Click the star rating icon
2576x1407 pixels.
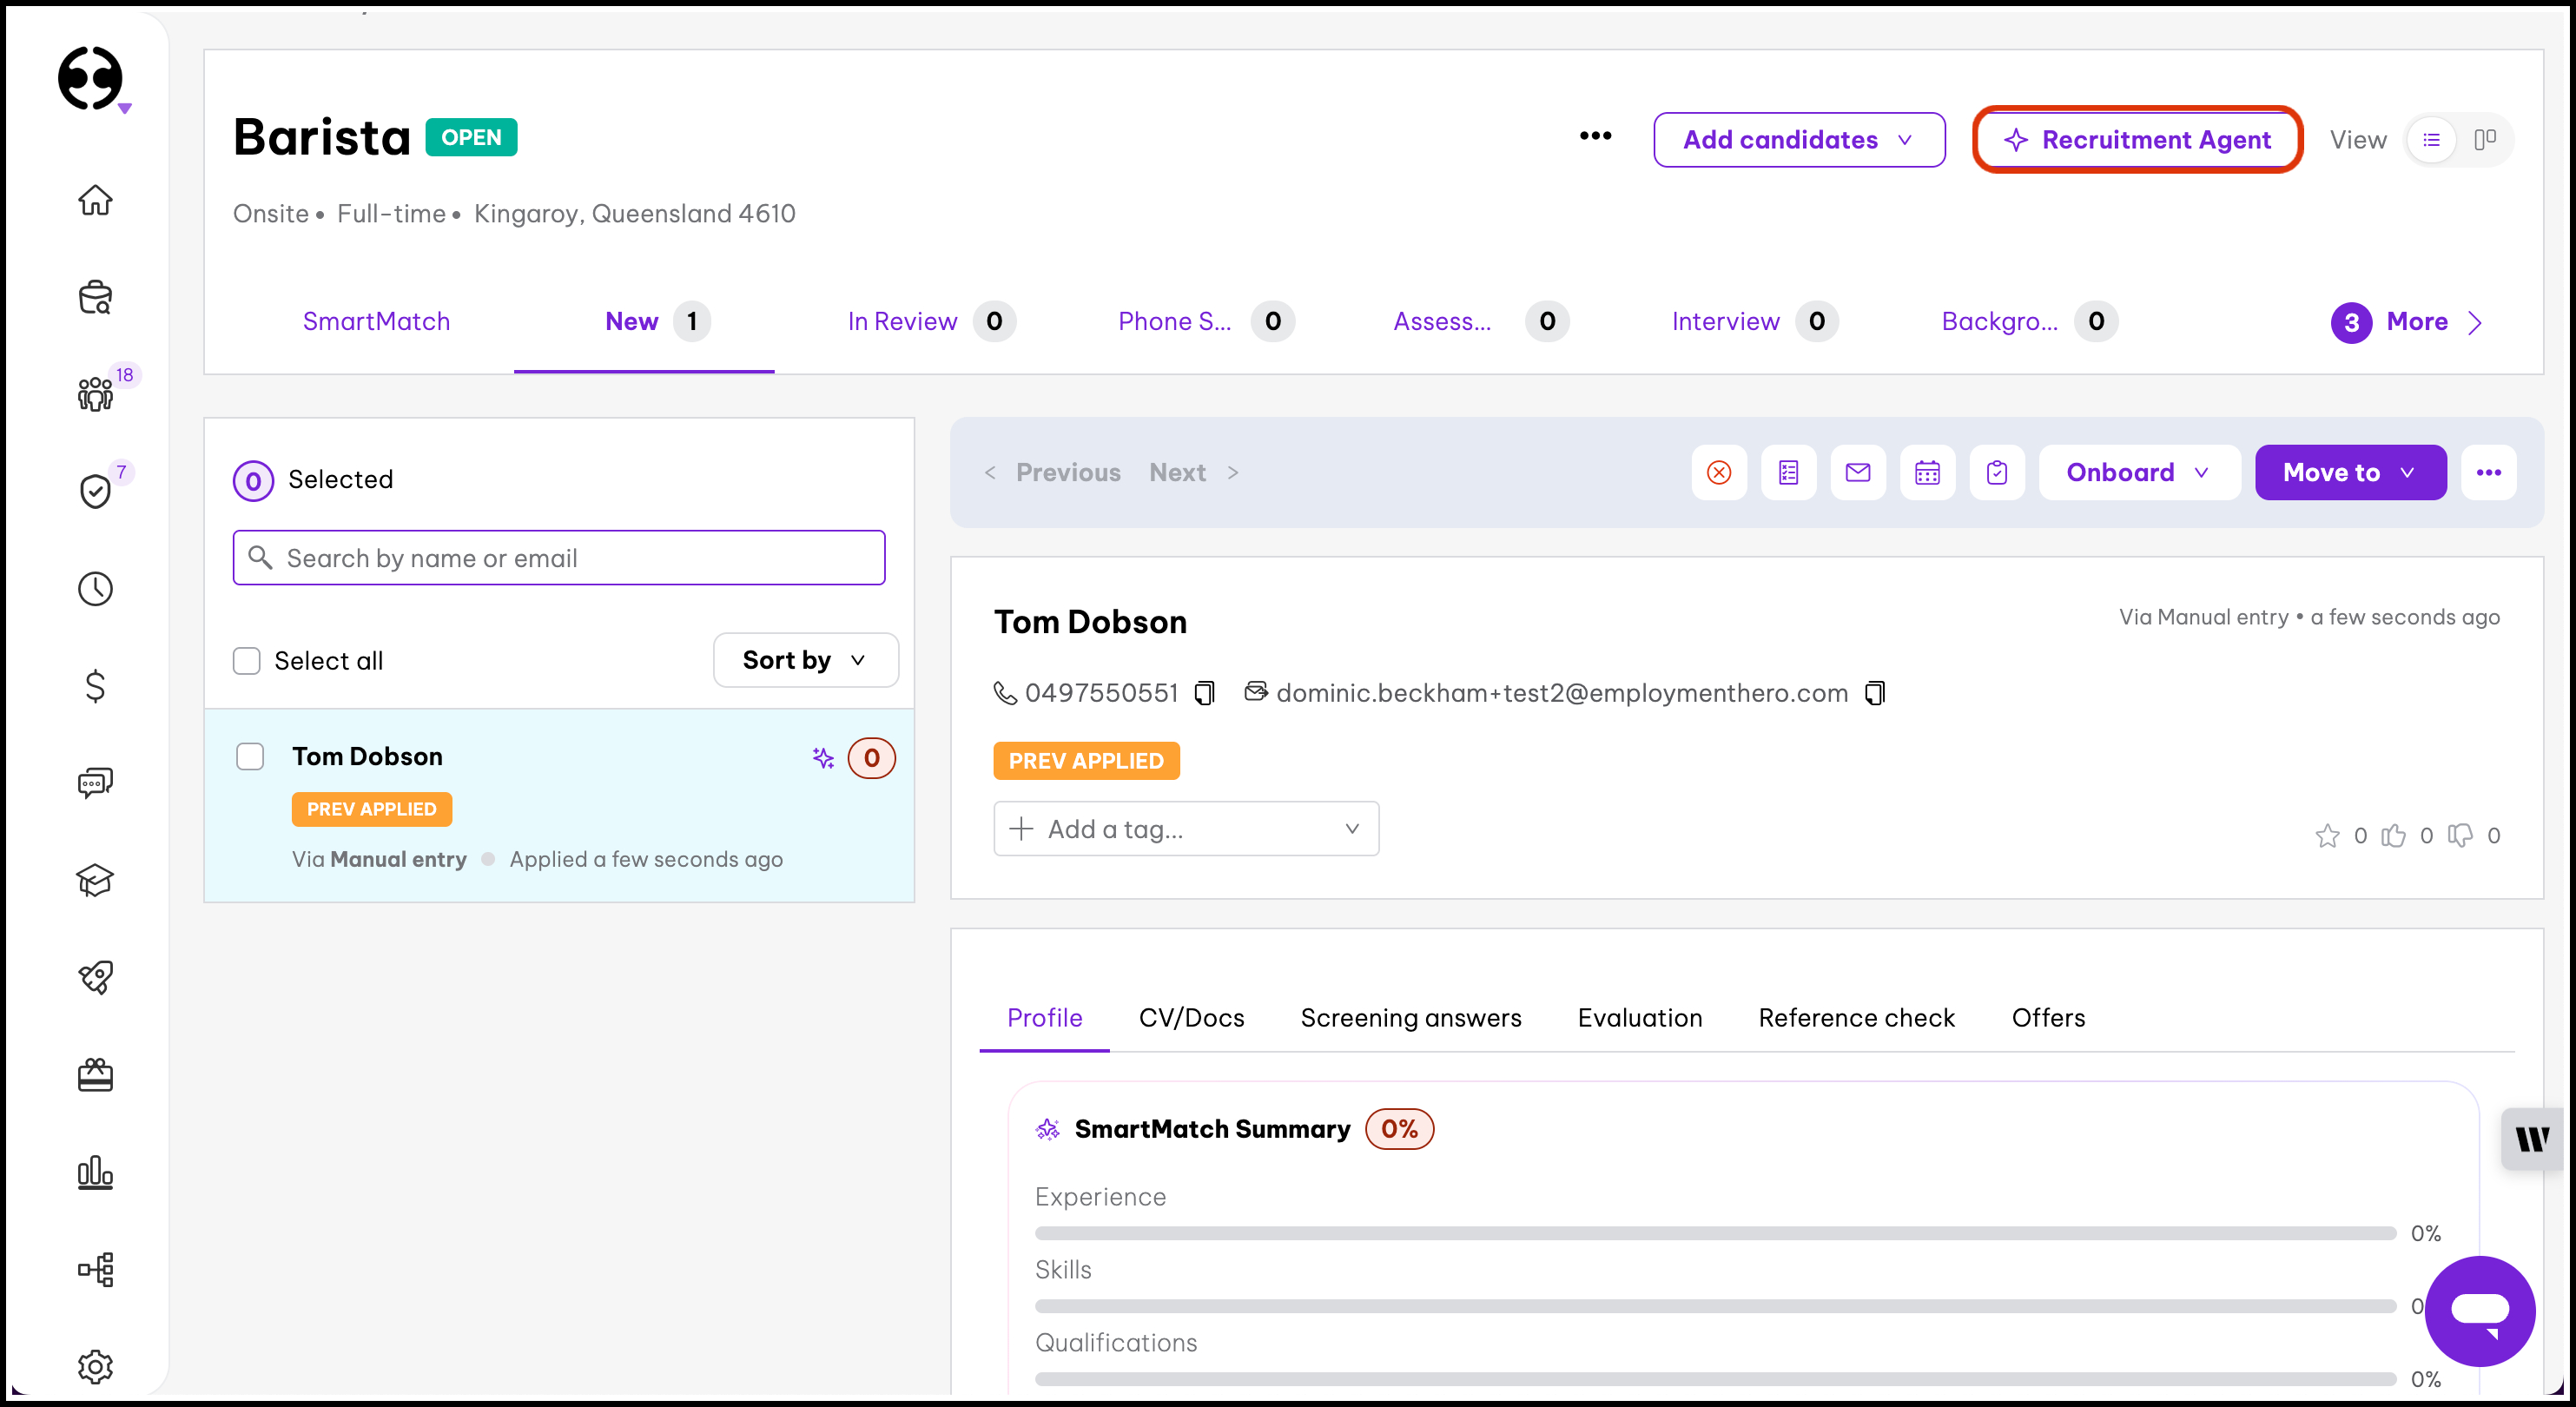(x=2327, y=835)
